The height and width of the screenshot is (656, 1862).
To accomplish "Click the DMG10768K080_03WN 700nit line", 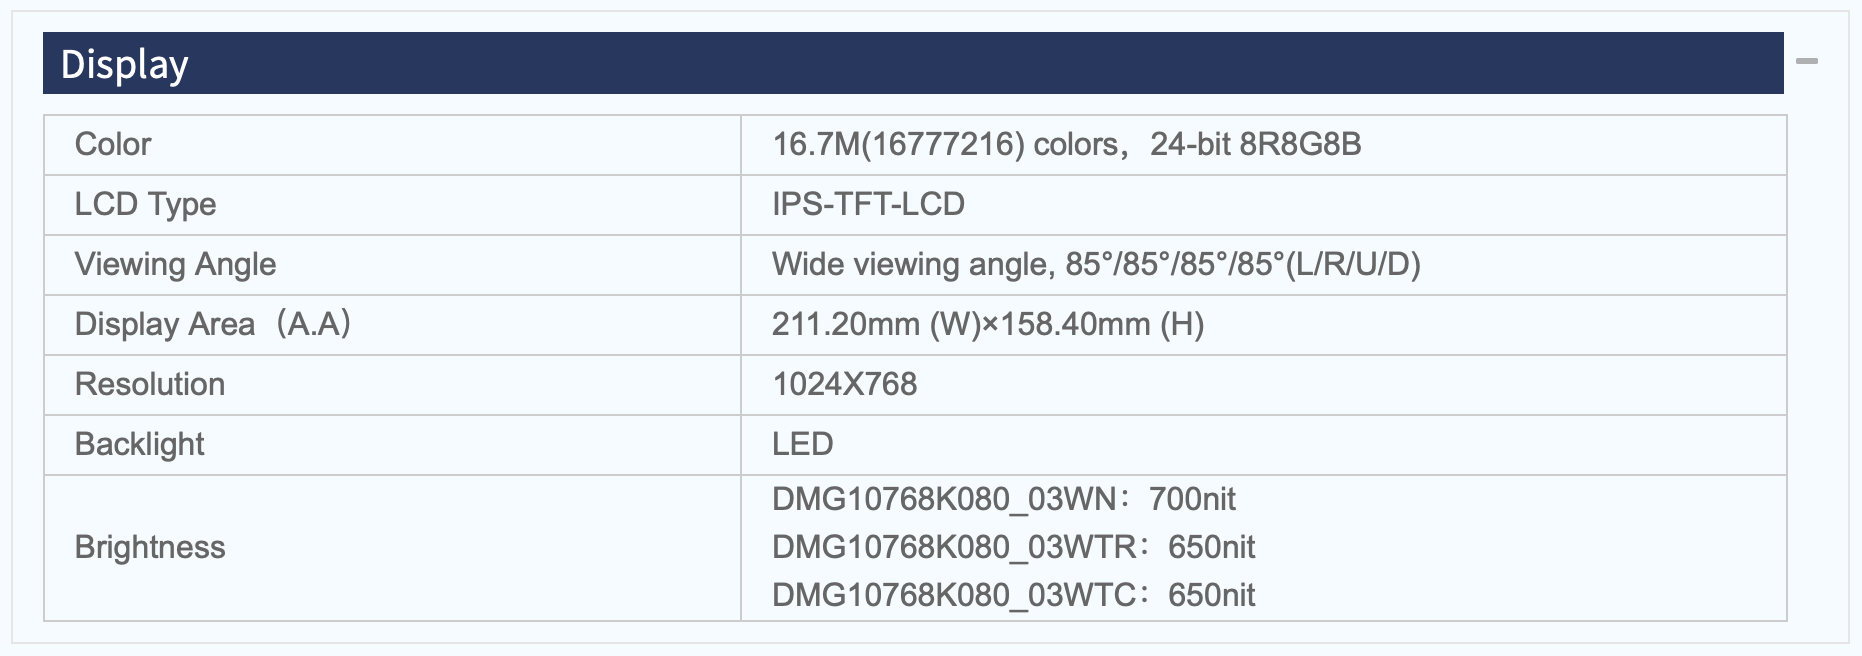I will 1004,498.
